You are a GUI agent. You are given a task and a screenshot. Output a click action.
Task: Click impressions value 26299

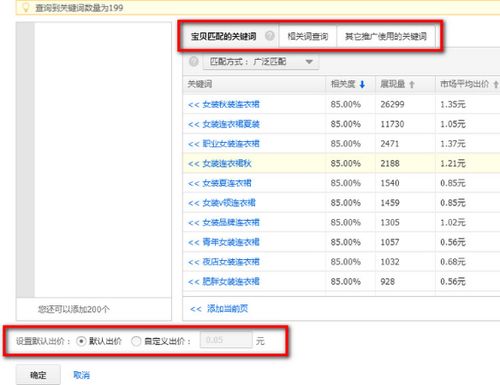tap(392, 104)
